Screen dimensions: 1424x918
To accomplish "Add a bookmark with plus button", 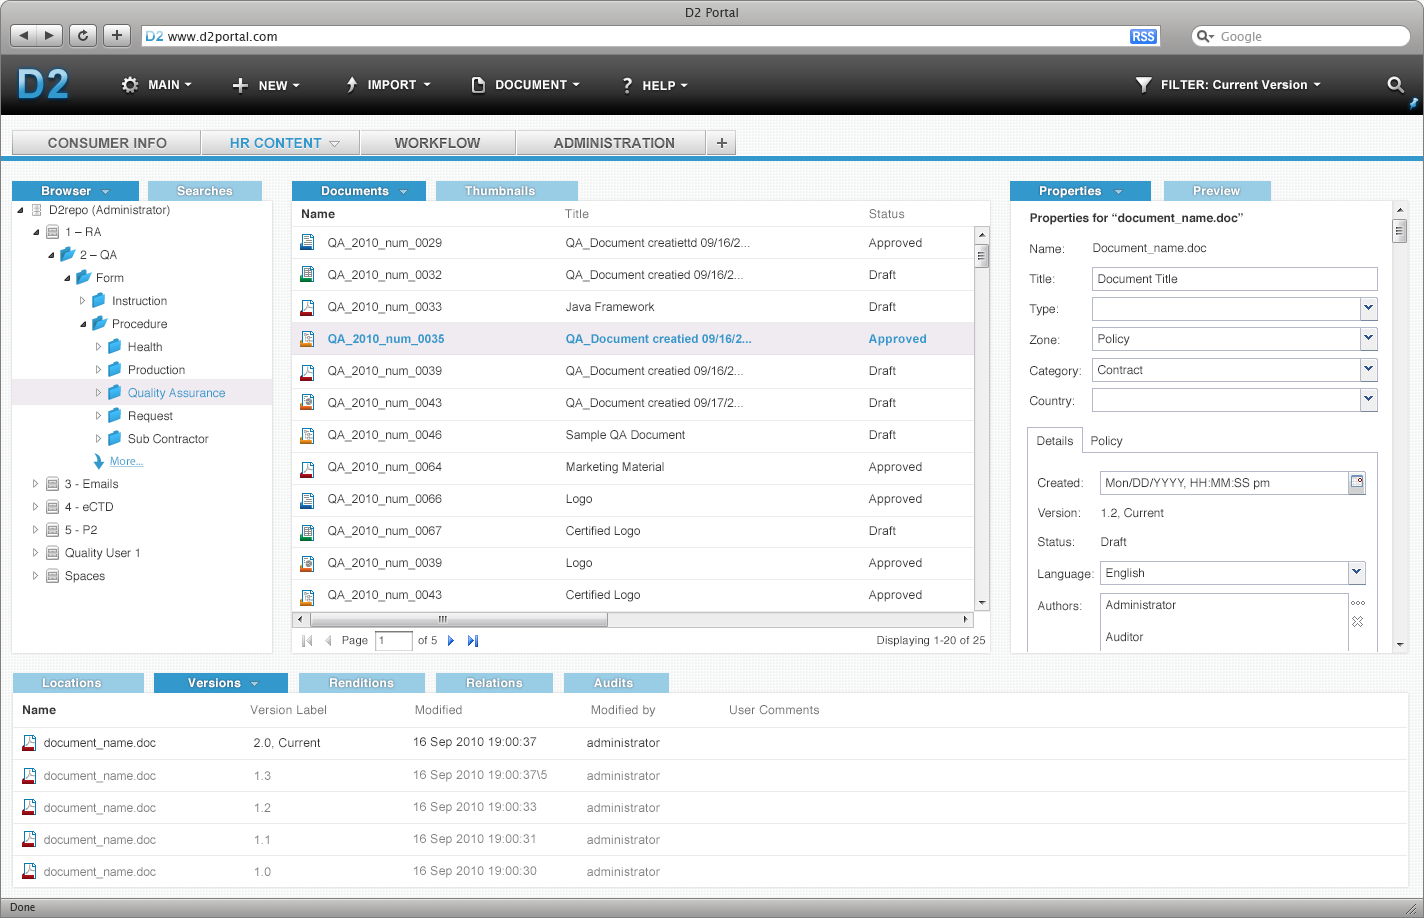I will click(117, 35).
